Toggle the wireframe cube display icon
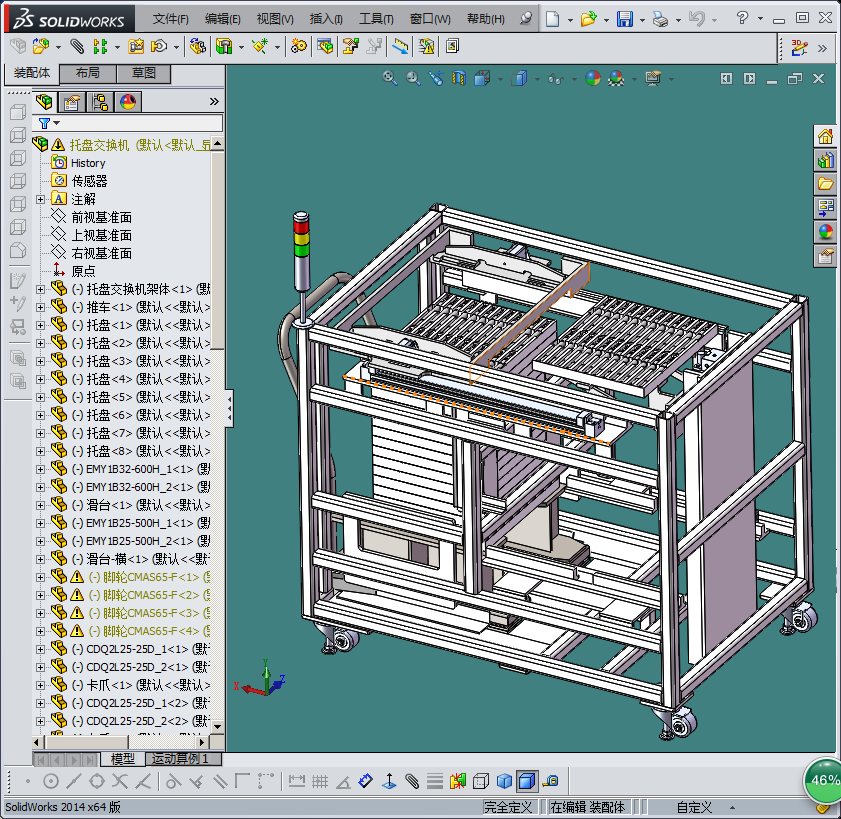This screenshot has width=841, height=819. [481, 781]
